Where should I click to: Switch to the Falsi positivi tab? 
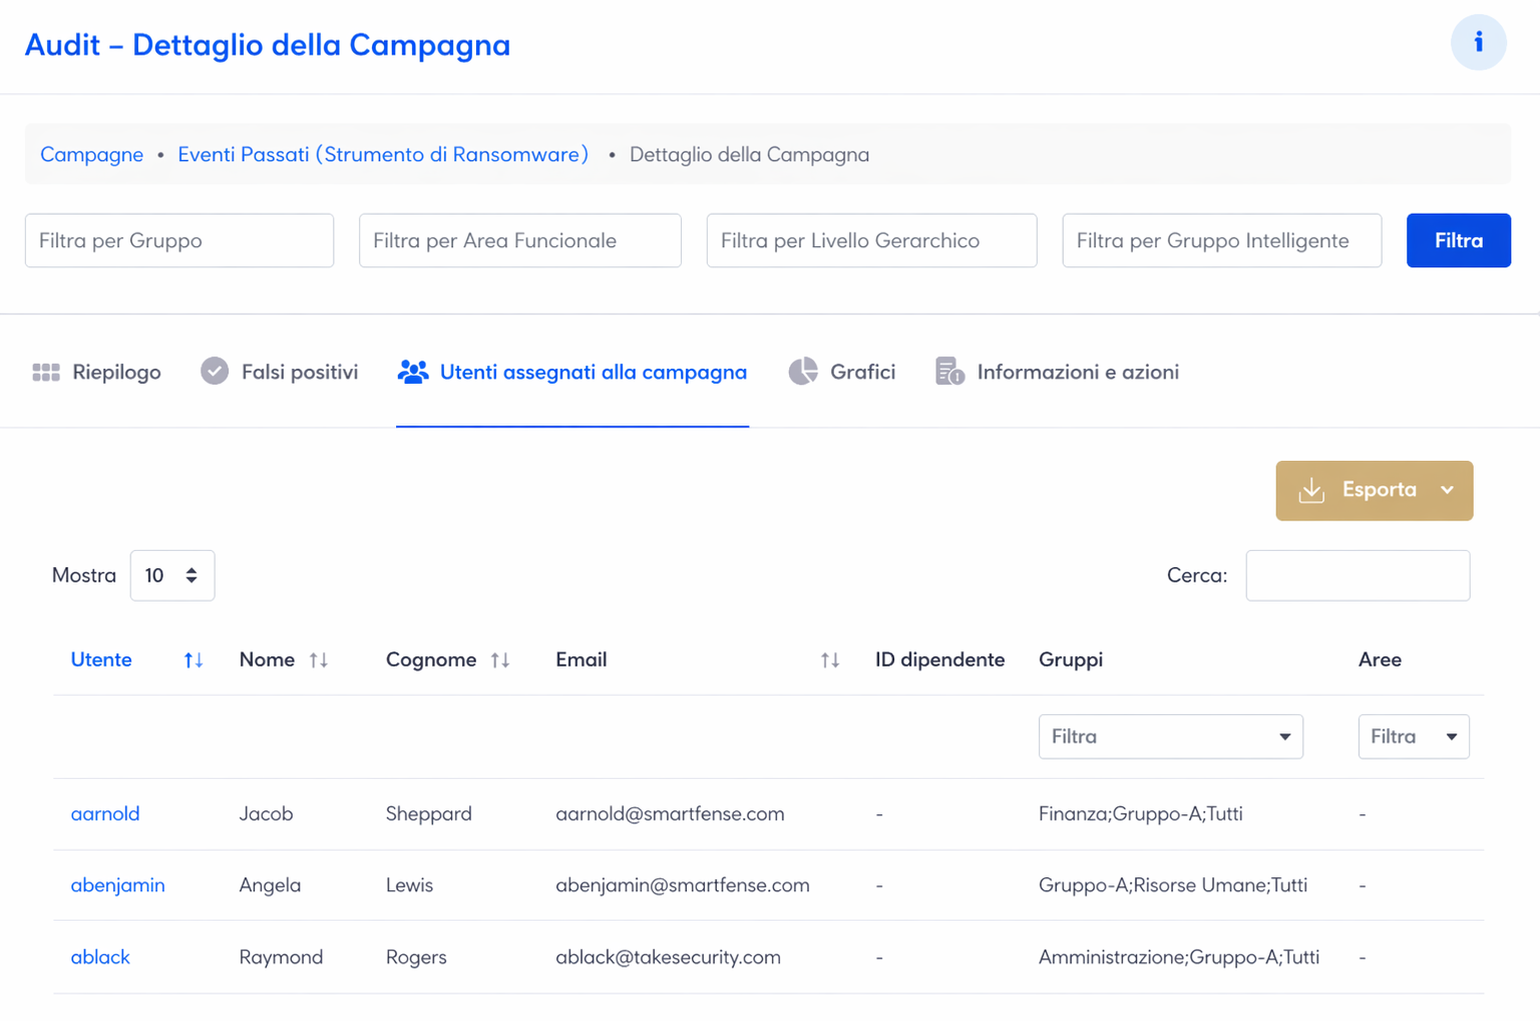[279, 372]
